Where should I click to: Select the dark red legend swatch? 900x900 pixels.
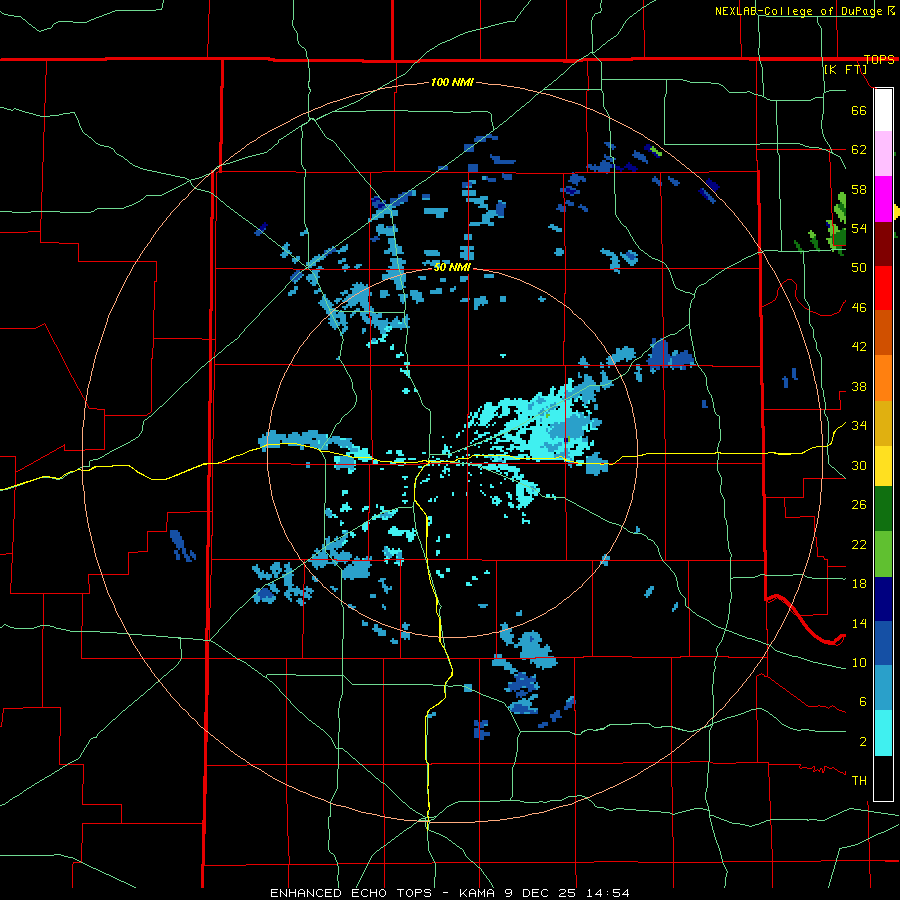[883, 245]
